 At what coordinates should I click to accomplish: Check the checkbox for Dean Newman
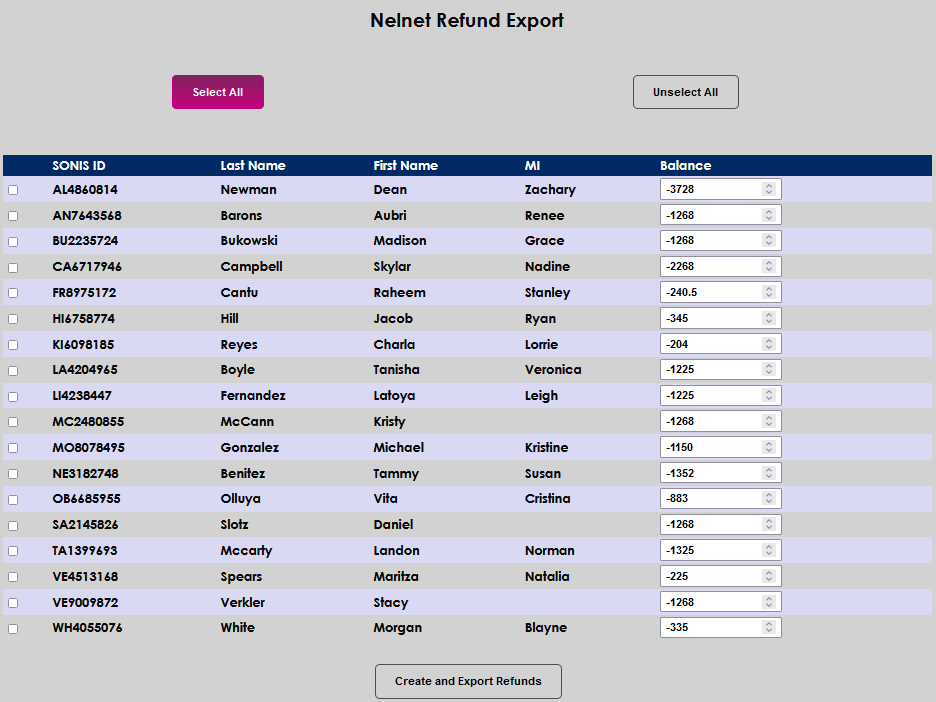click(12, 188)
